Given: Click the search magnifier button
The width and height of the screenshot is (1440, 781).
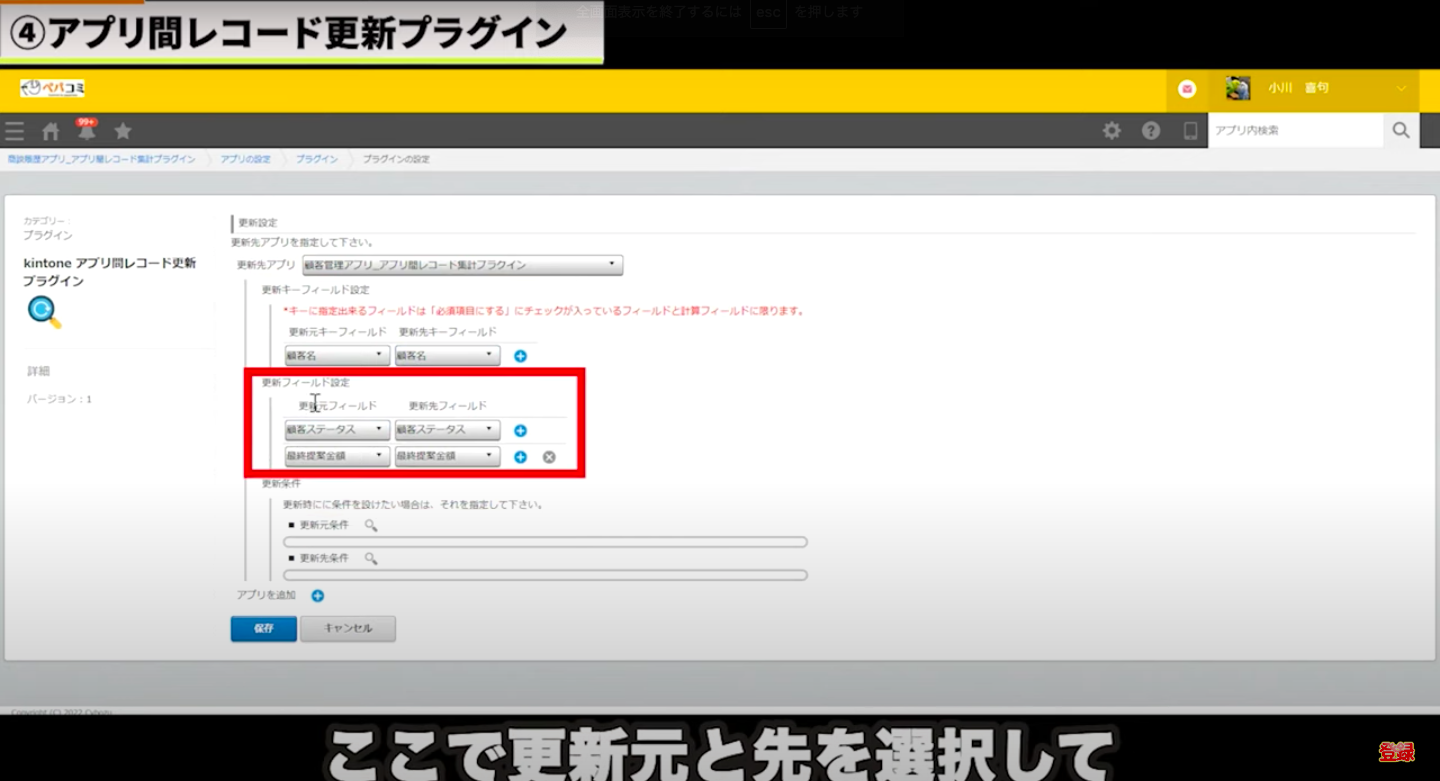Looking at the screenshot, I should pyautogui.click(x=1401, y=130).
